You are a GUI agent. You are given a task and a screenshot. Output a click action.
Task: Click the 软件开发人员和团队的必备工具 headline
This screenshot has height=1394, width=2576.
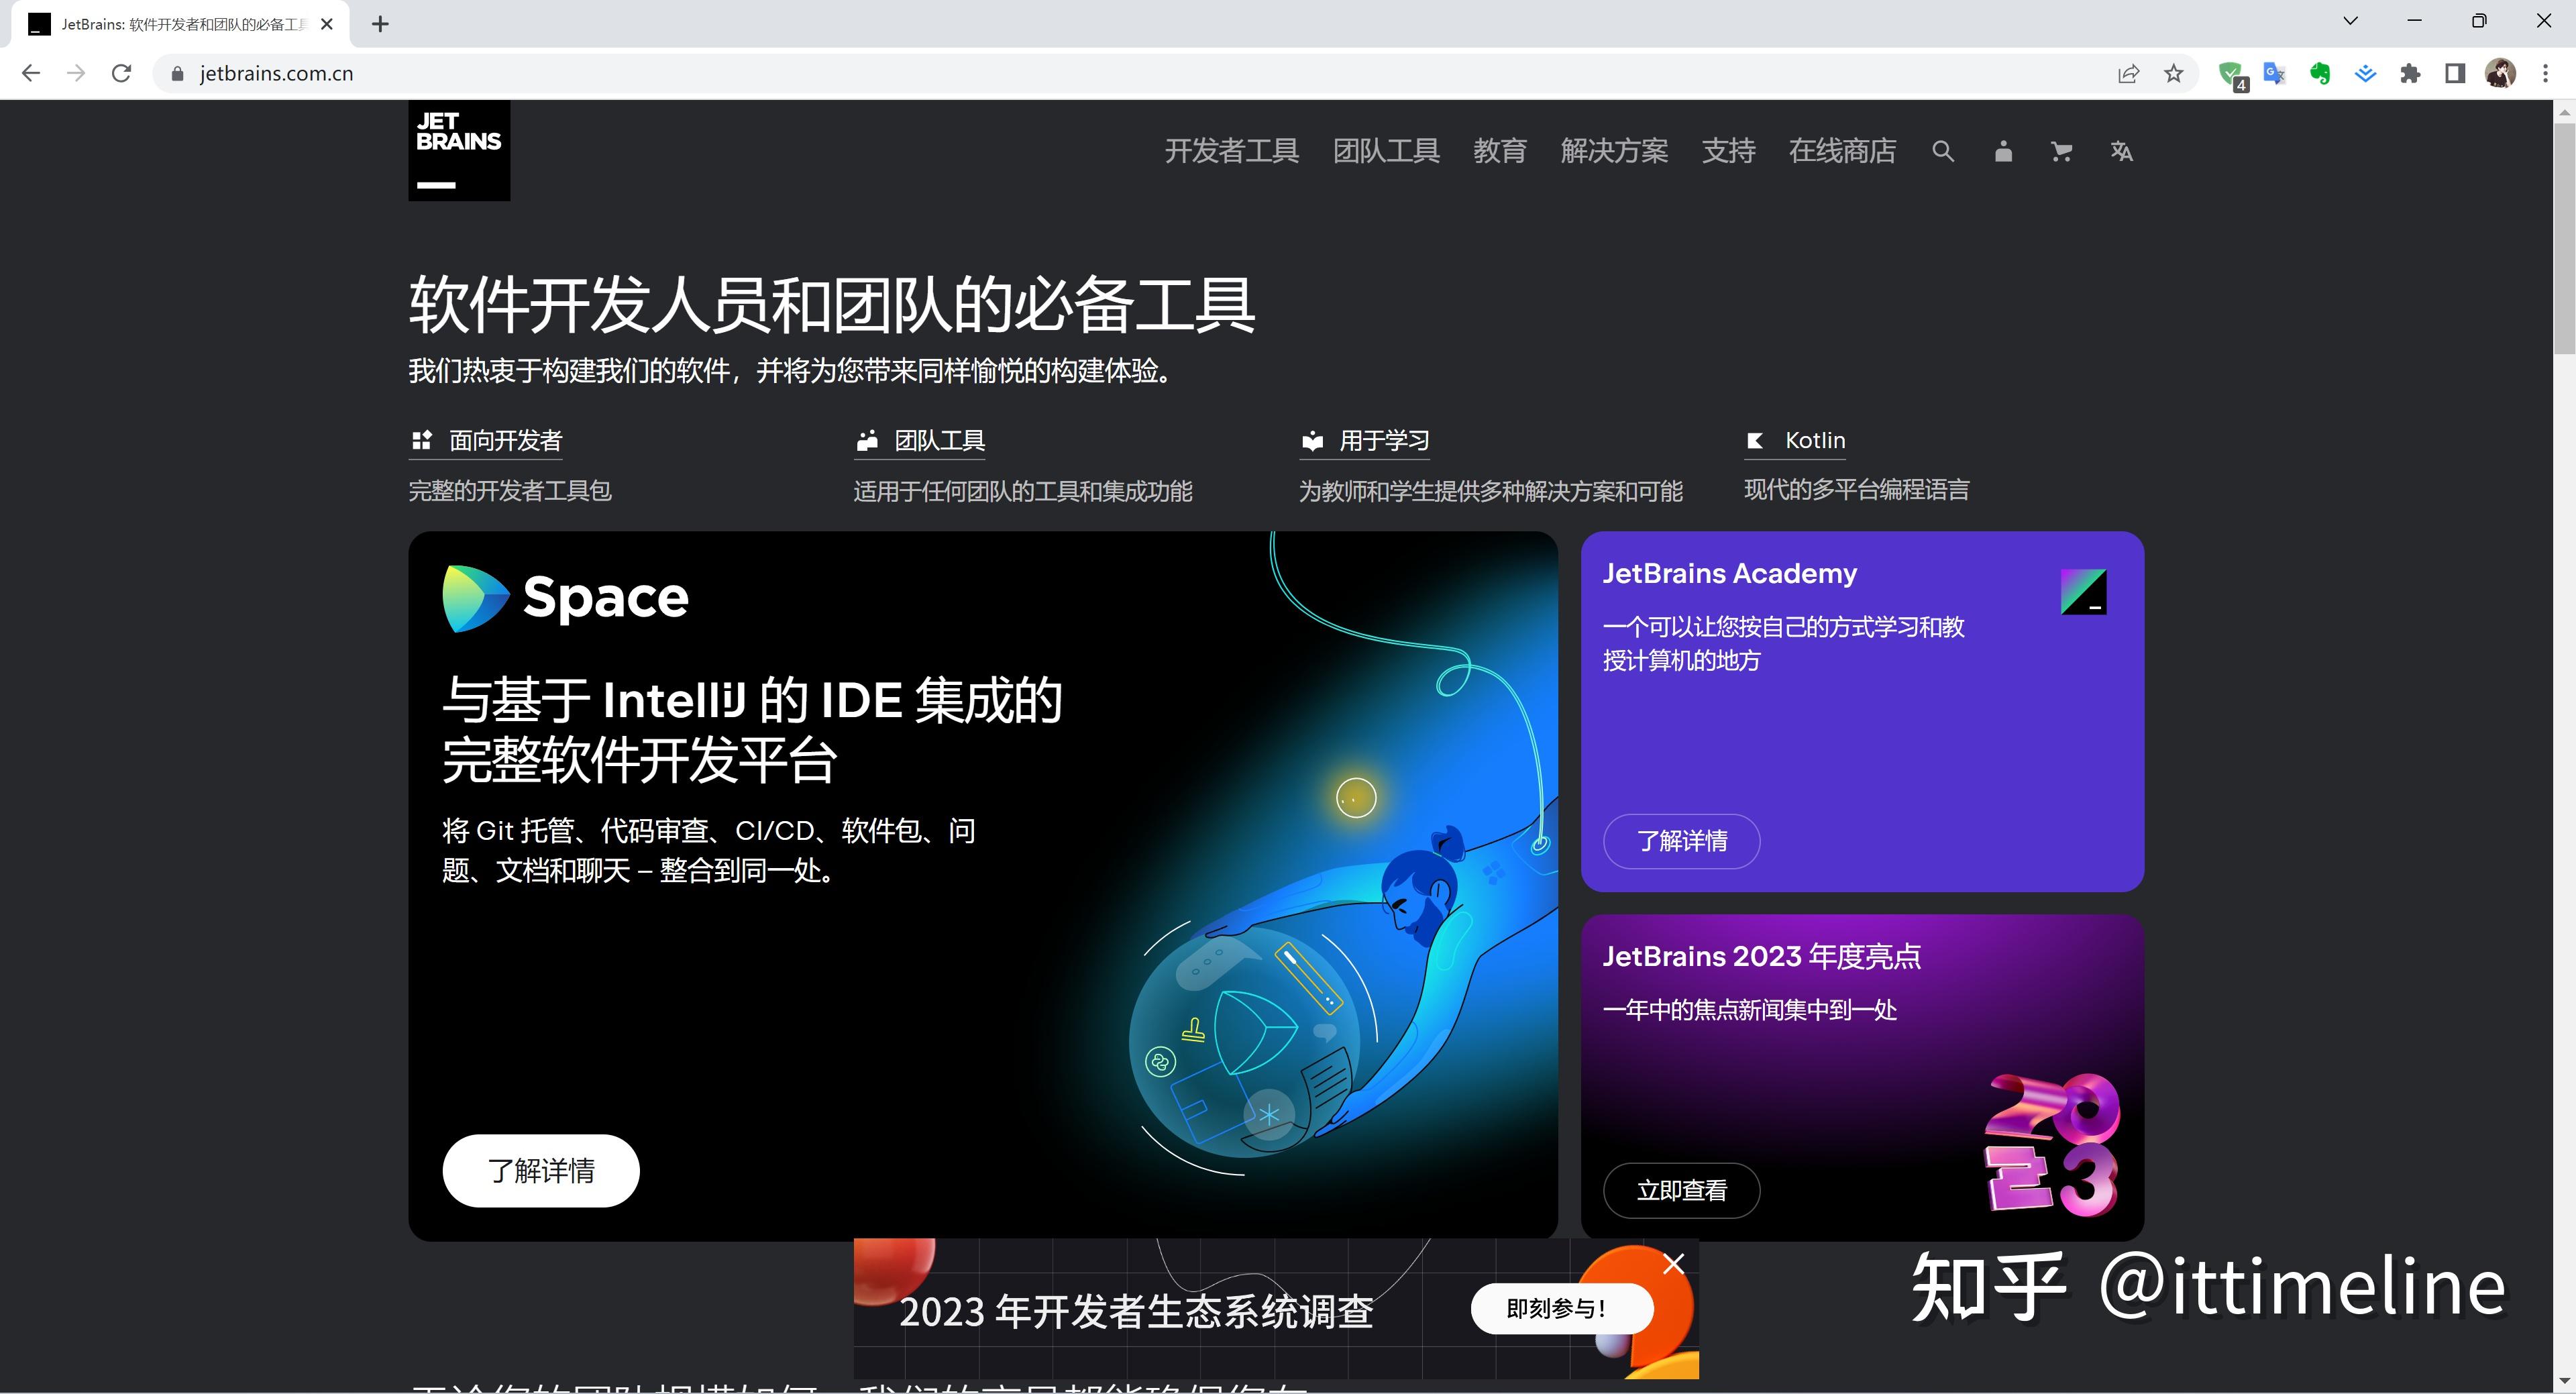(x=832, y=305)
